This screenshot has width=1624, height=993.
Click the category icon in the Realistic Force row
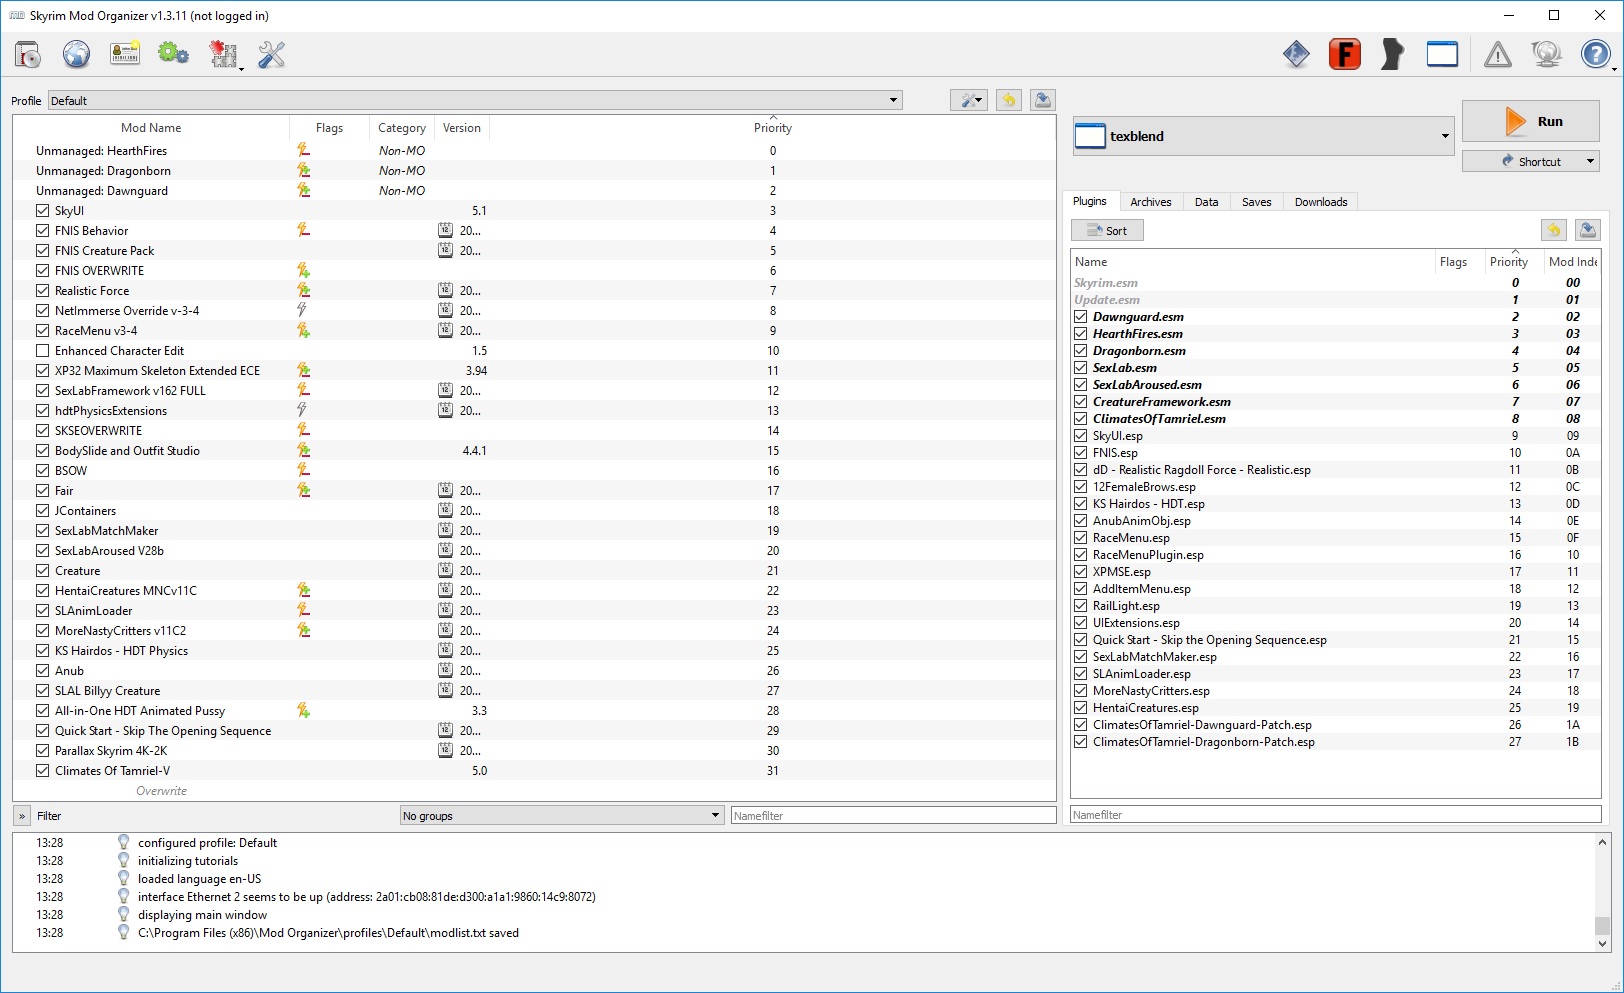point(445,290)
